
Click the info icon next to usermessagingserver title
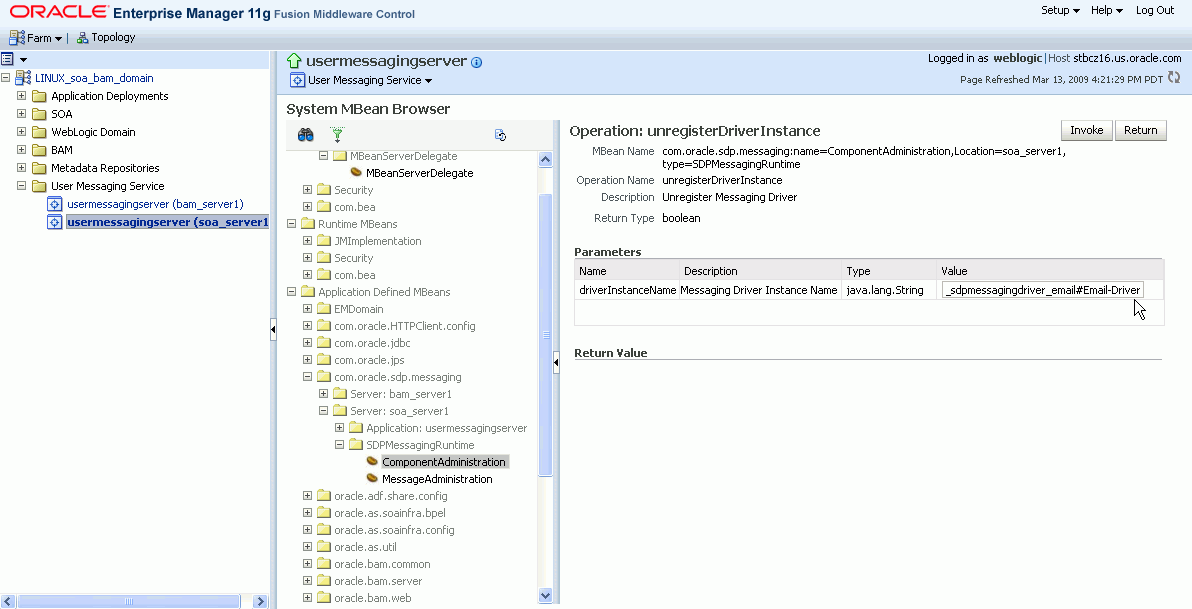pyautogui.click(x=477, y=62)
